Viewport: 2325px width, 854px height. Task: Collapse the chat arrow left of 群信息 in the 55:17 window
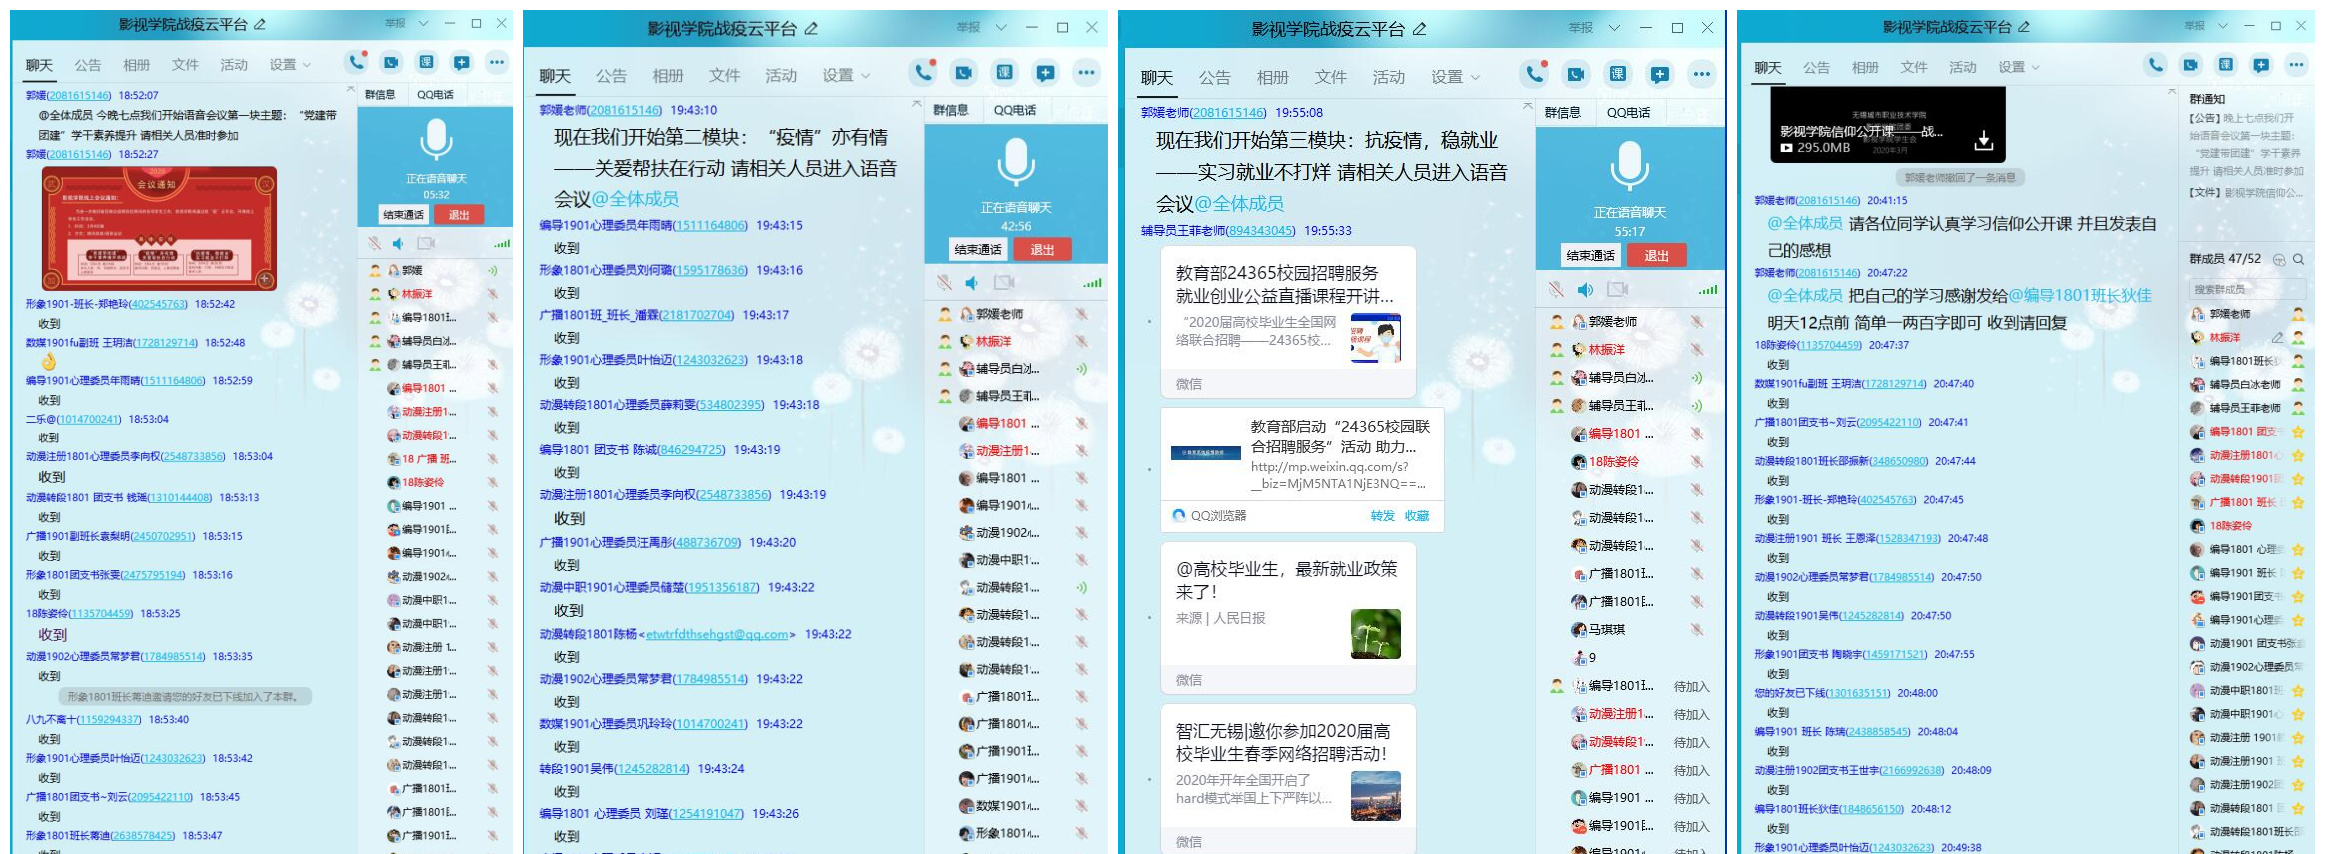pos(1526,106)
